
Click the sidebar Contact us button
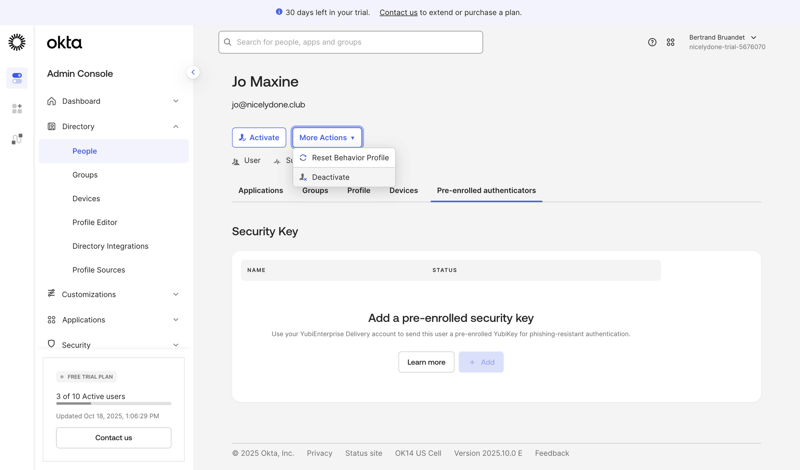coord(114,438)
